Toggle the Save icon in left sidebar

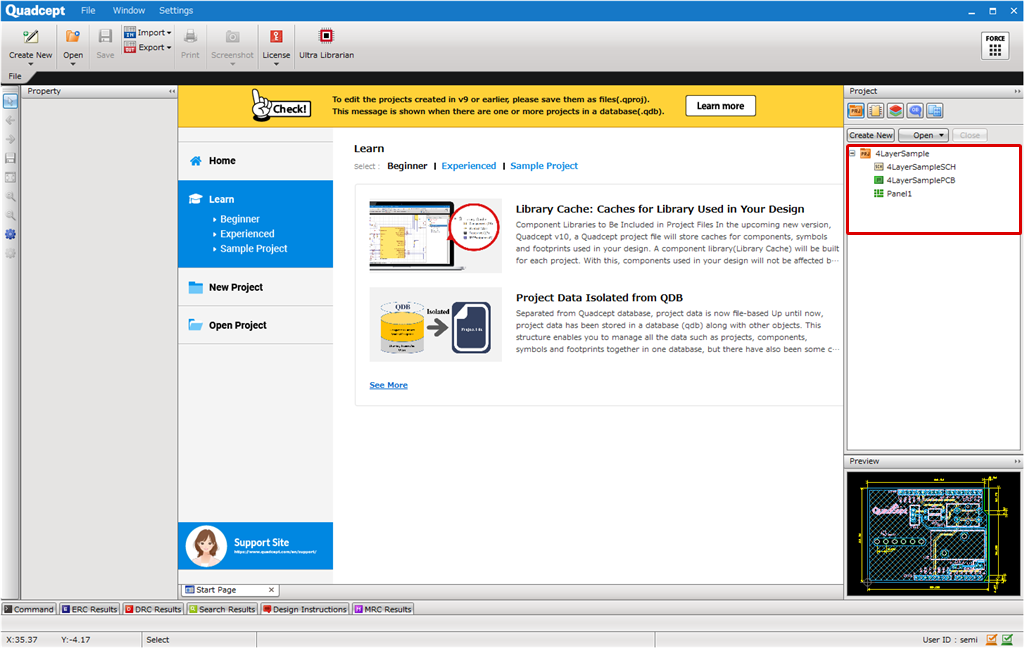tap(9, 157)
